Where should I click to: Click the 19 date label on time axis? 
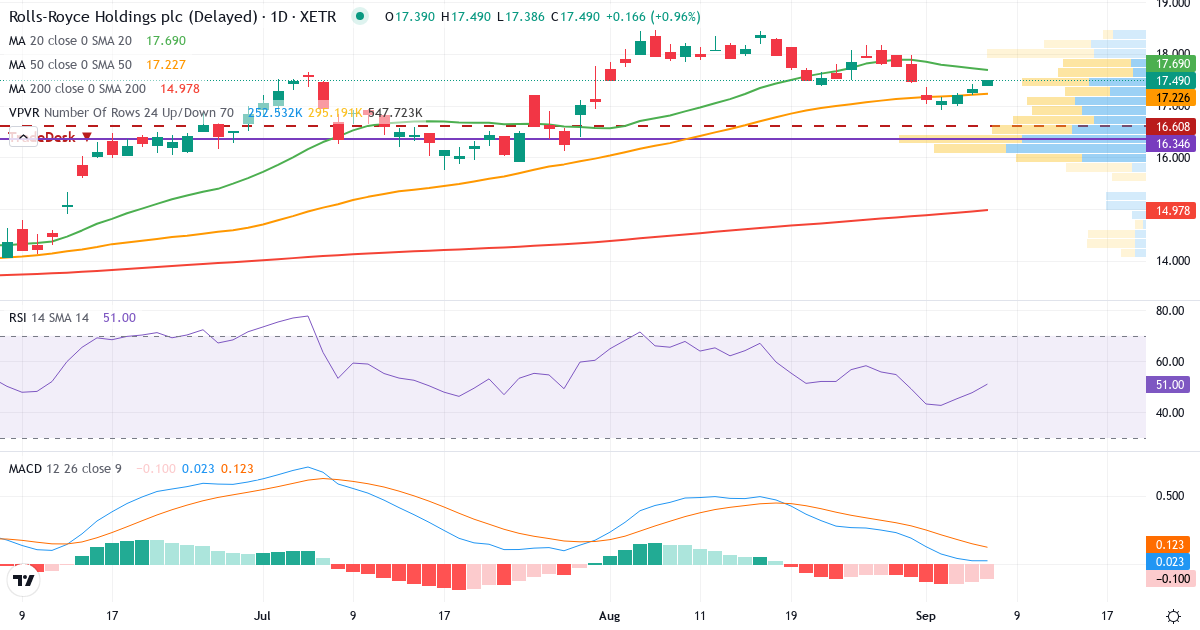(791, 616)
